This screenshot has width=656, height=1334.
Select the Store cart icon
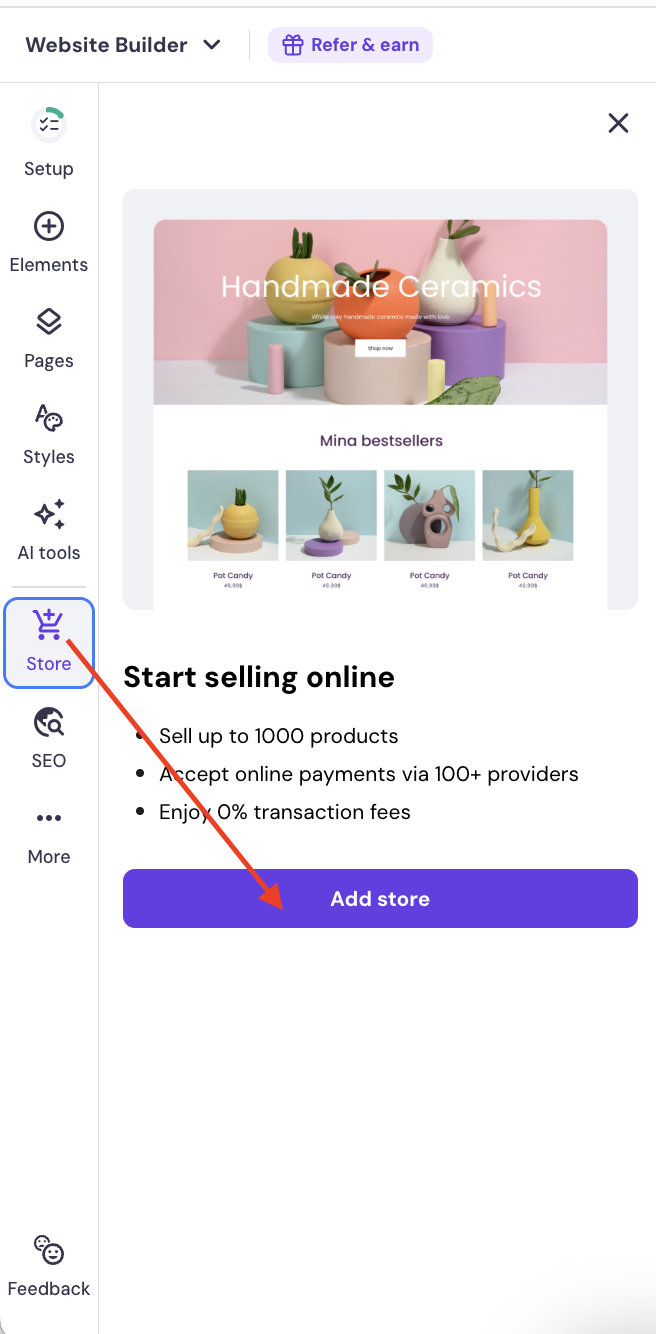[48, 625]
